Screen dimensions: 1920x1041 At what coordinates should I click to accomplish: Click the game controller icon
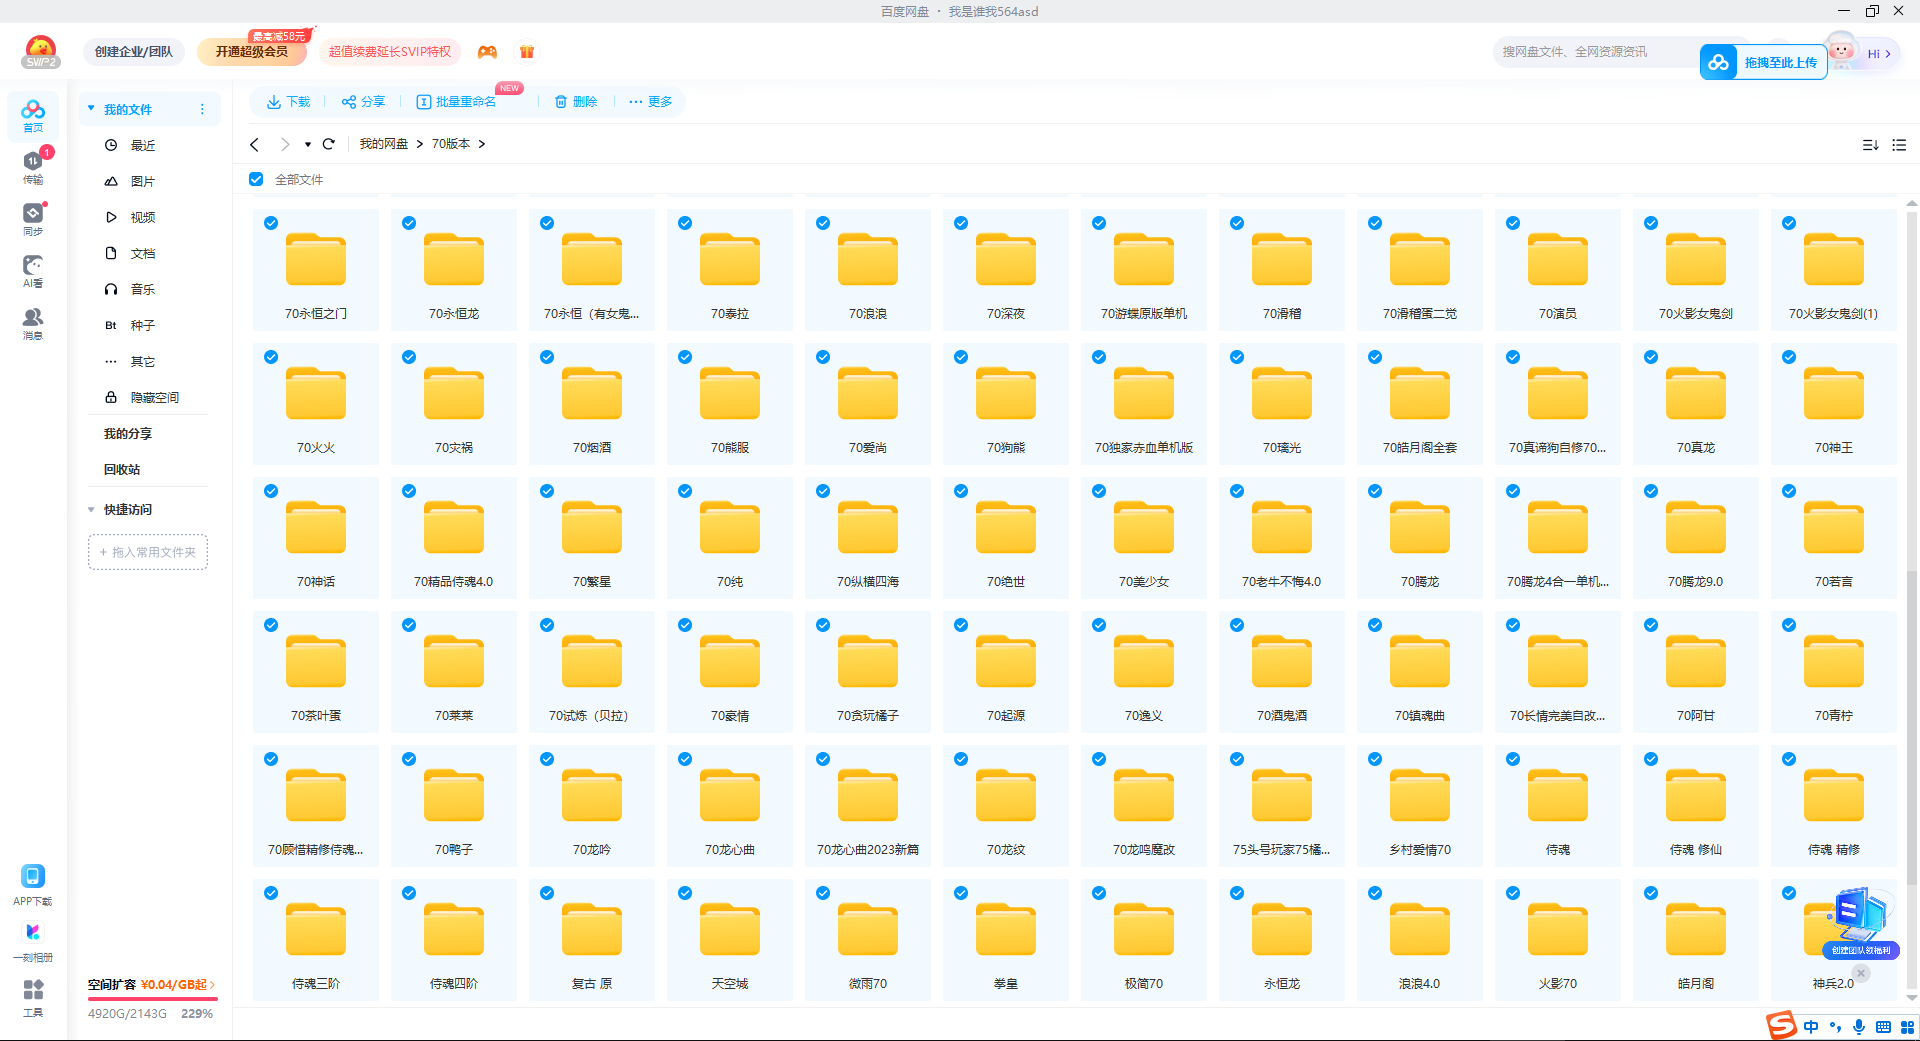point(487,52)
